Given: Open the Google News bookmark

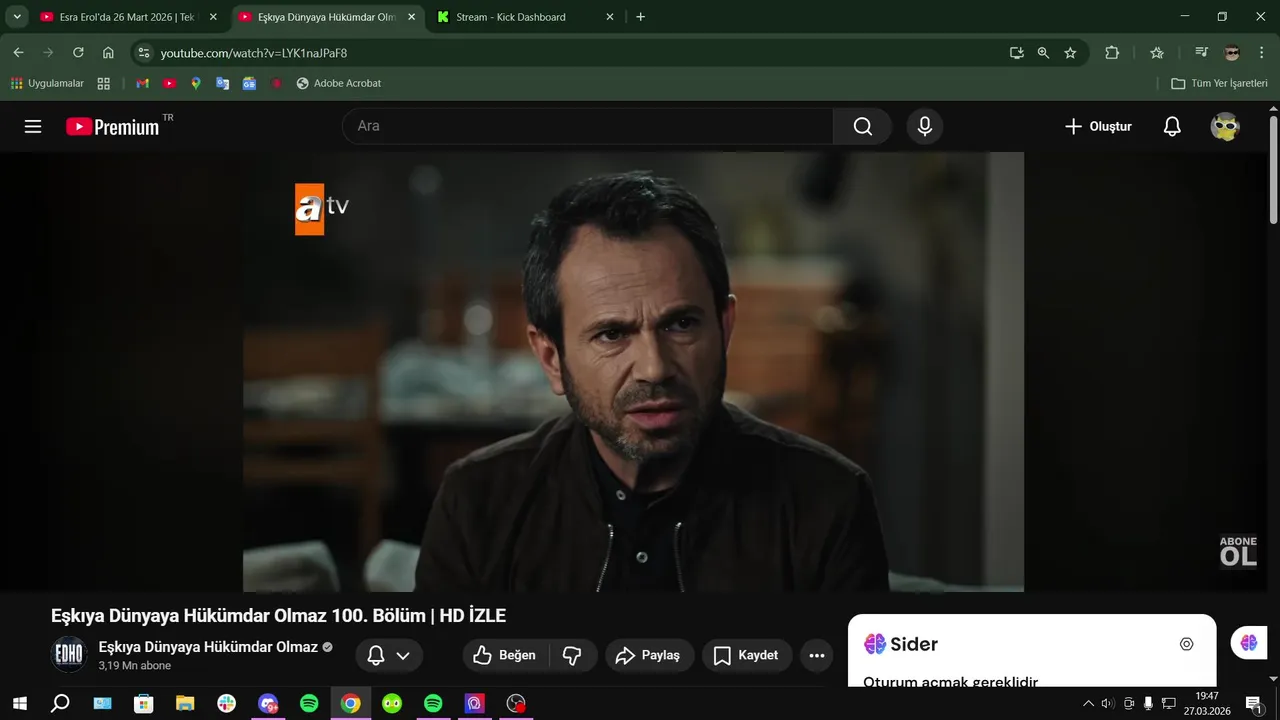Looking at the screenshot, I should pyautogui.click(x=249, y=84).
